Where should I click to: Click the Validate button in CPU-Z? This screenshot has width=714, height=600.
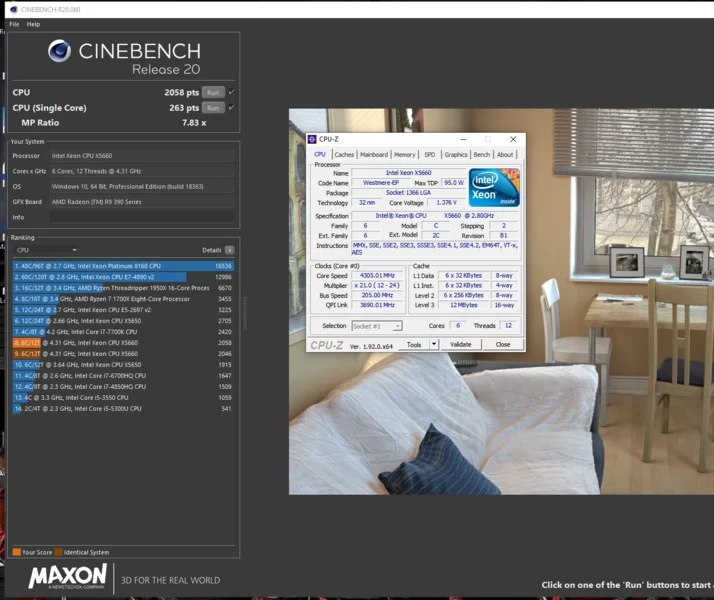460,344
